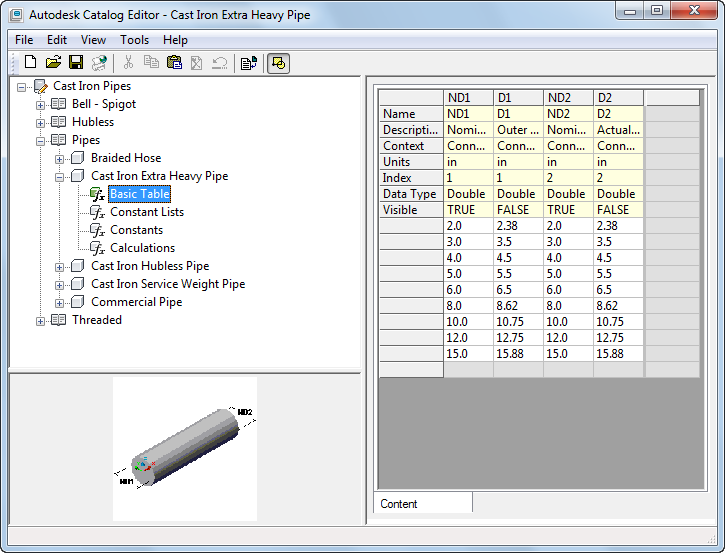
Task: Click the Save floppy disk icon
Action: (x=76, y=62)
